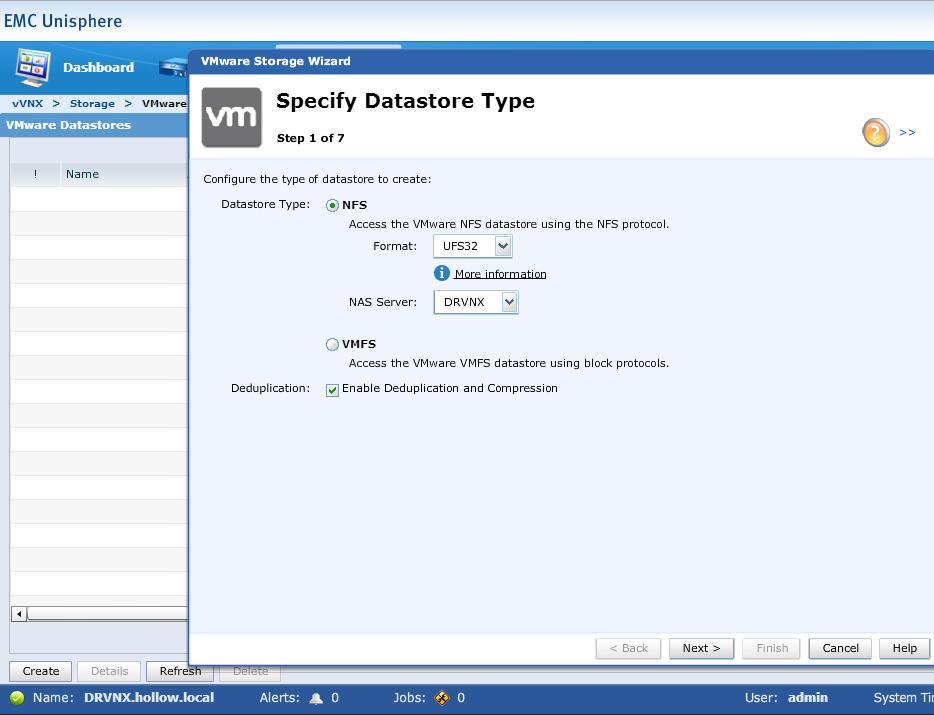Viewport: 934px width, 715px height.
Task: Click the jobs icon in status bar
Action: [442, 698]
